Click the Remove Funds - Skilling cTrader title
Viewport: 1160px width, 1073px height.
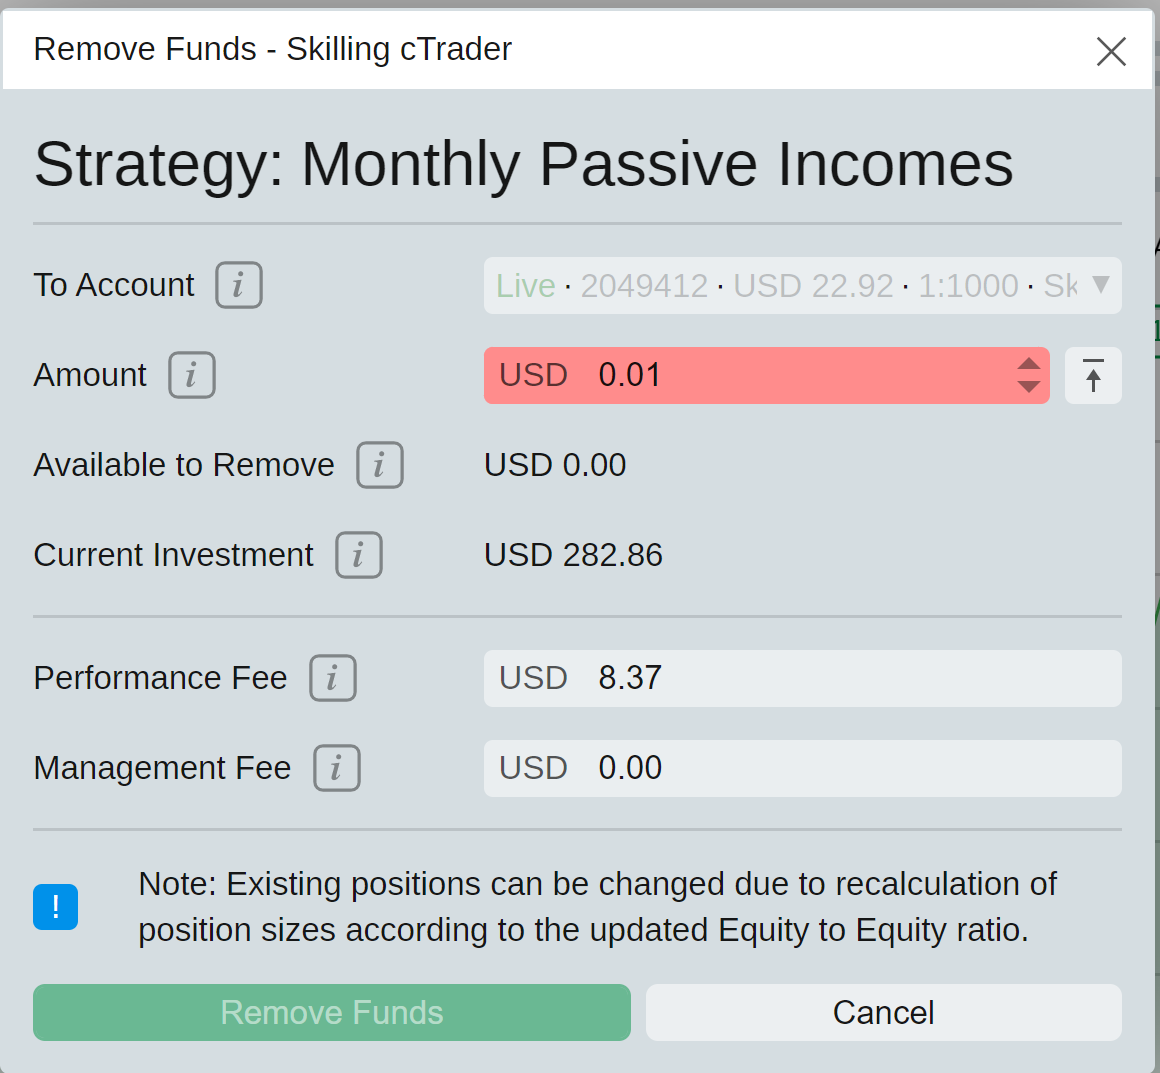pos(272,50)
